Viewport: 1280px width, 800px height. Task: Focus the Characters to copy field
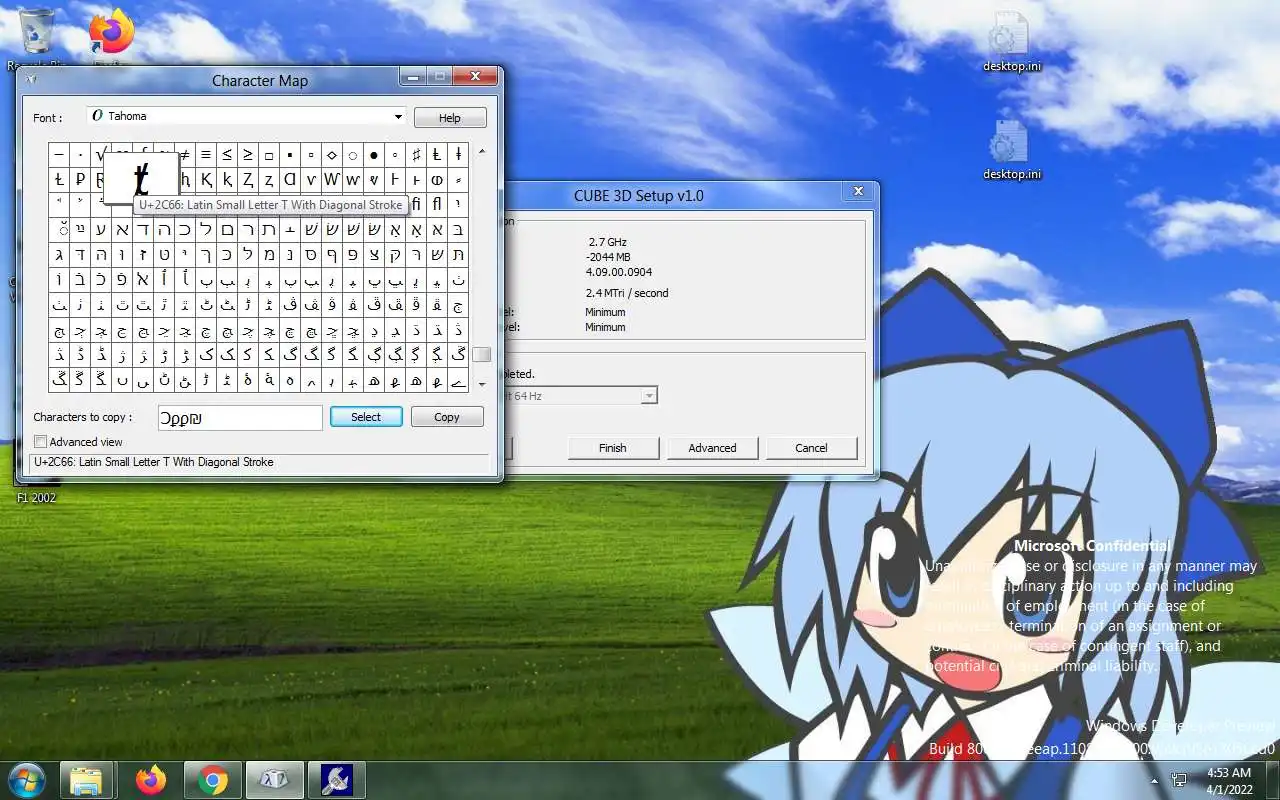coord(240,417)
